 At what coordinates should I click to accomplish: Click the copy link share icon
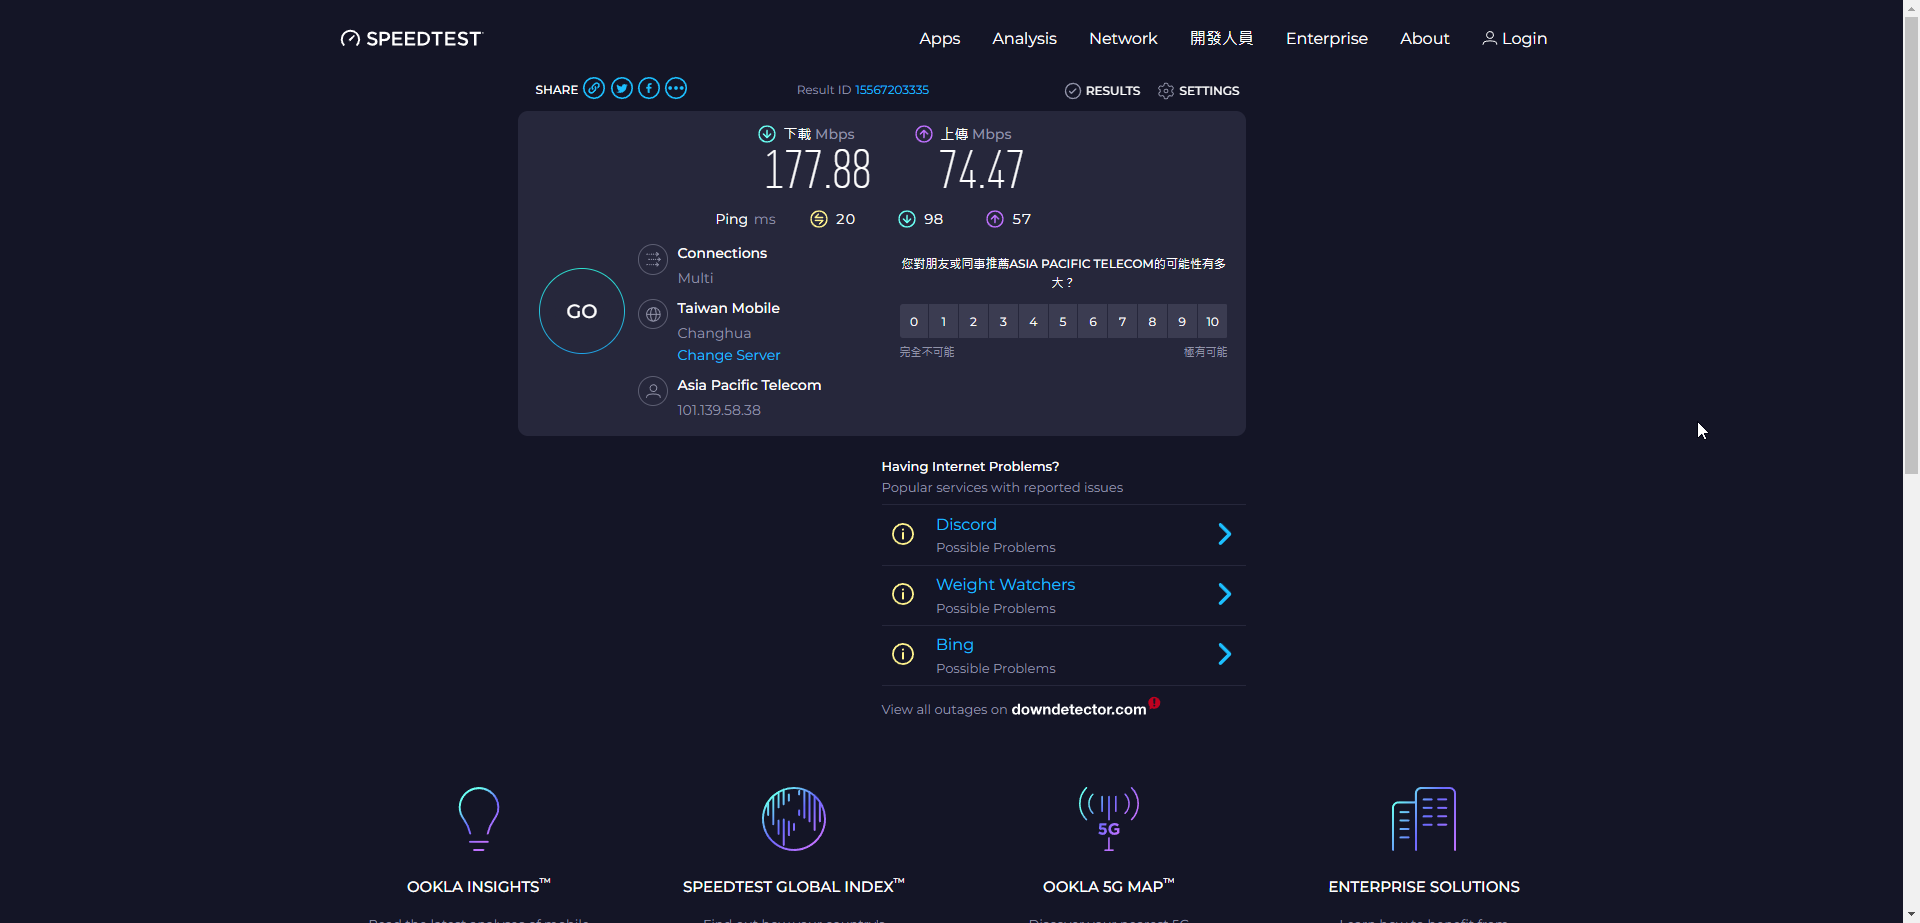click(595, 88)
